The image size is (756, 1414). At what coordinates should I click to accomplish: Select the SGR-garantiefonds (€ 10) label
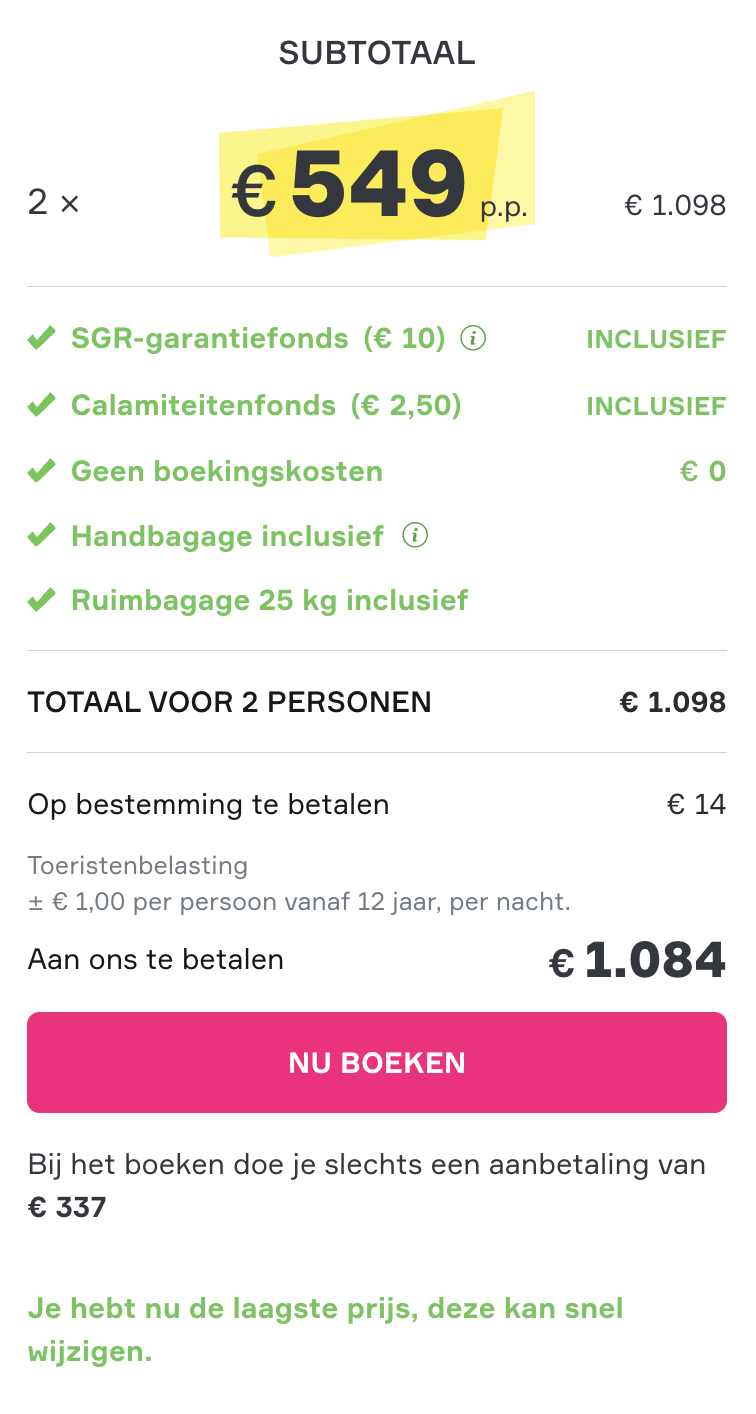click(257, 339)
